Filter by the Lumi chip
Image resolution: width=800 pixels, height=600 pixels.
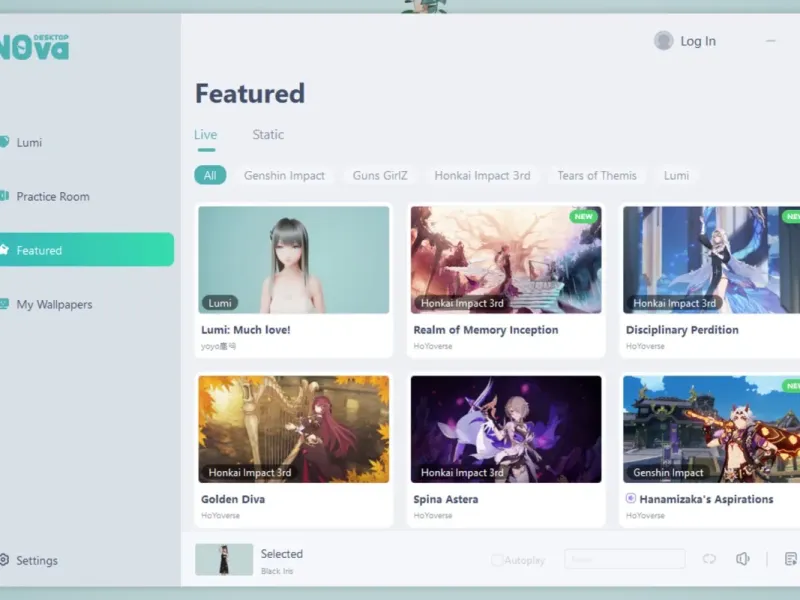676,176
